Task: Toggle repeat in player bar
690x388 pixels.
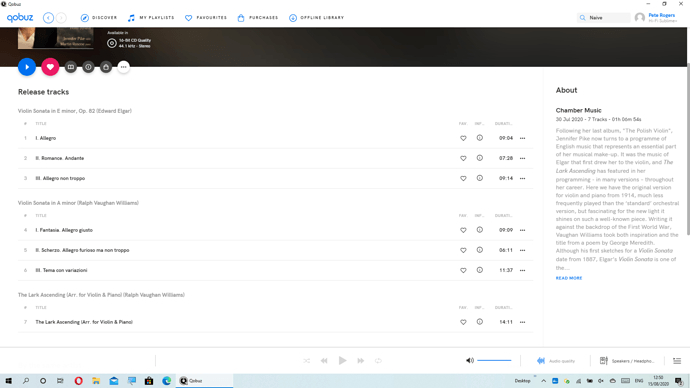Action: (378, 361)
